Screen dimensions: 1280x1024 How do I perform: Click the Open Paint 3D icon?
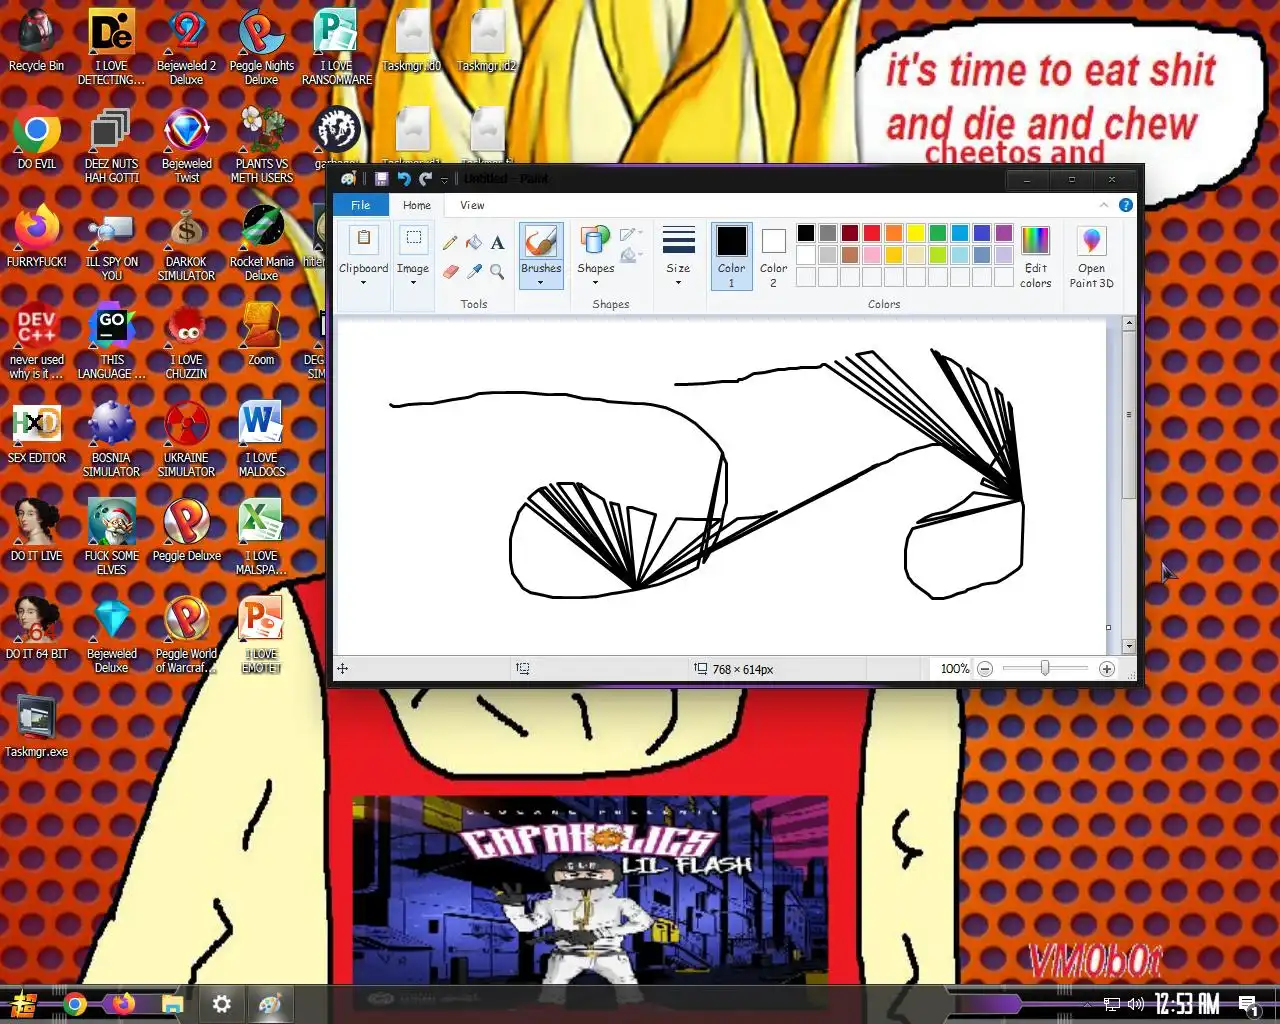1091,240
